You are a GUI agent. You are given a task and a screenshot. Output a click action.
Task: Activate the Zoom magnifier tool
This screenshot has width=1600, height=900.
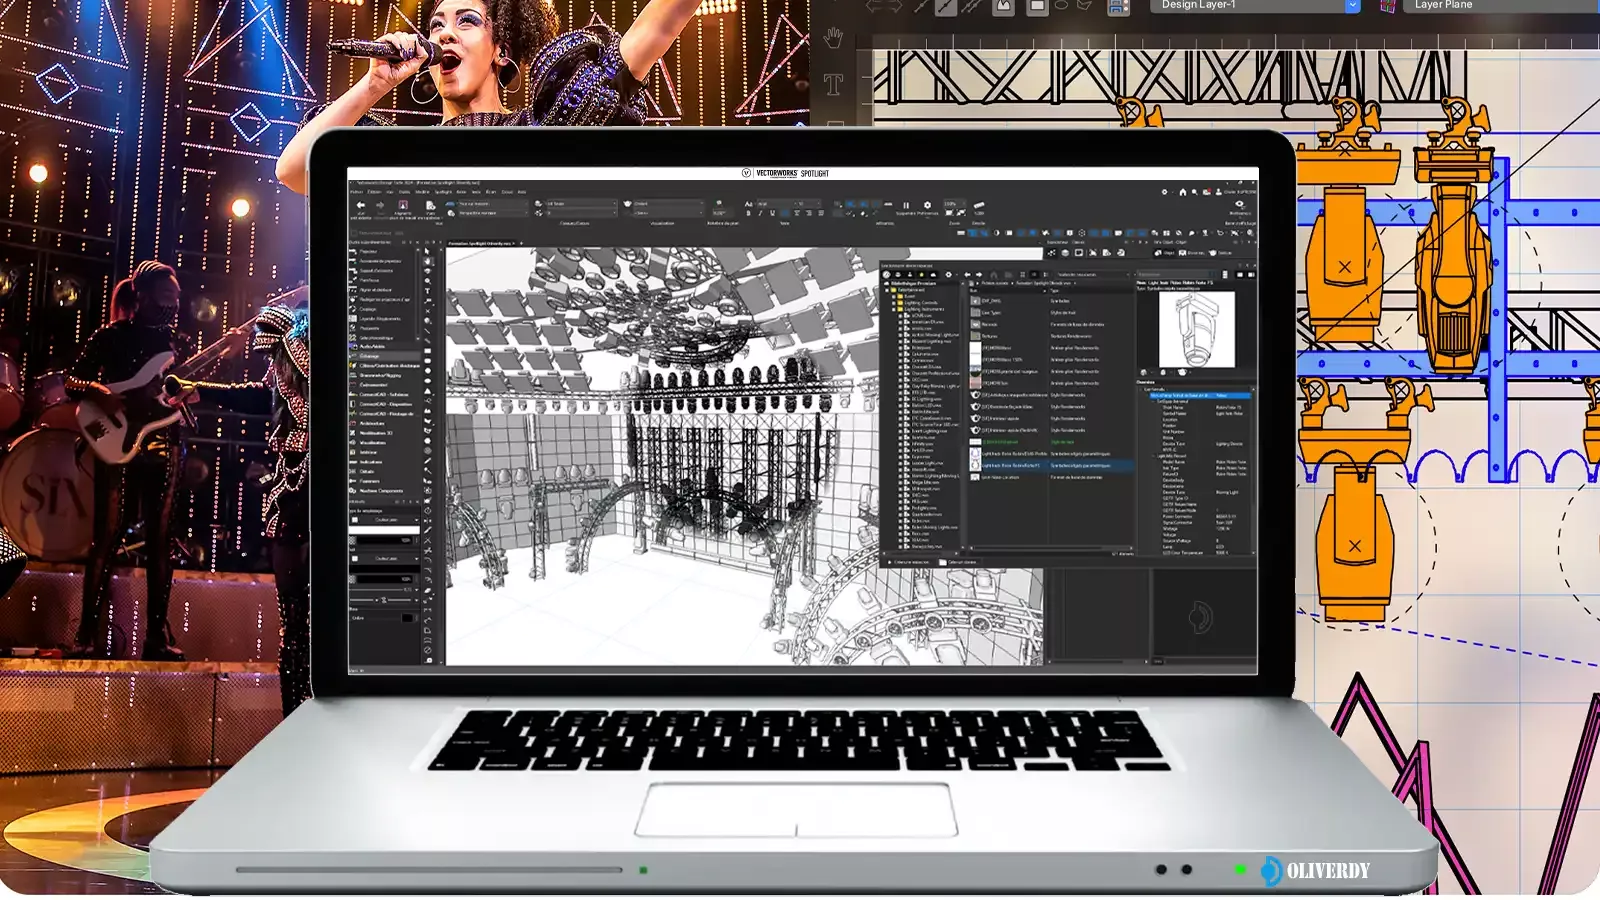click(x=427, y=280)
